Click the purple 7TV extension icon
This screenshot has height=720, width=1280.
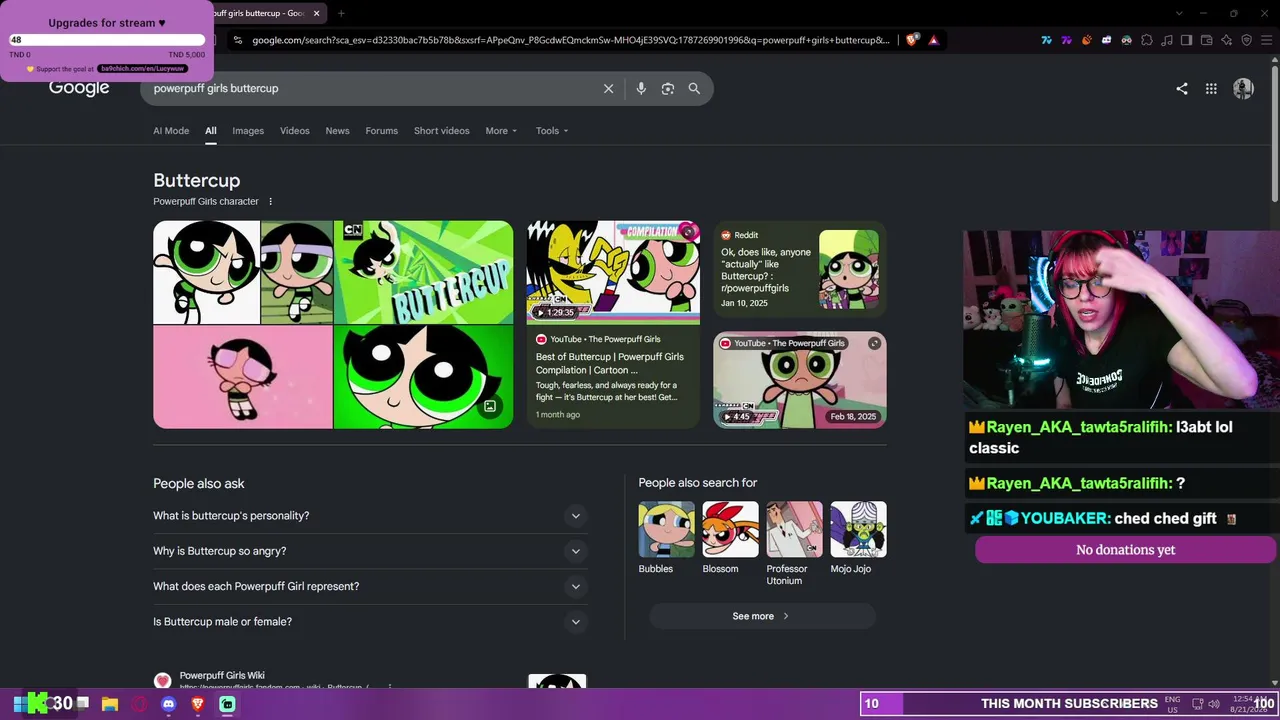point(1067,40)
